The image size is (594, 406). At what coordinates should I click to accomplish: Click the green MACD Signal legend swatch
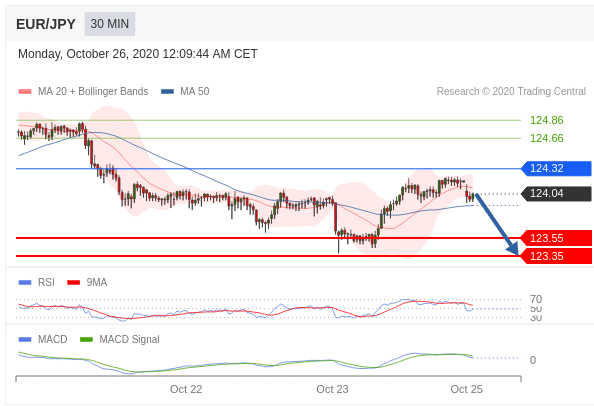86,339
